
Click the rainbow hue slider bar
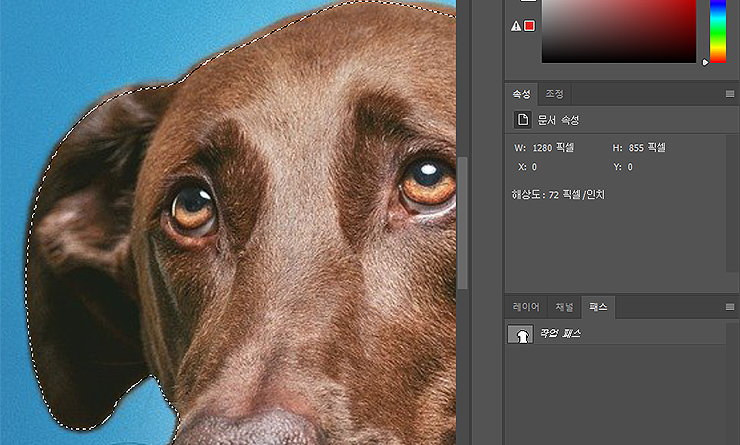pos(718,31)
